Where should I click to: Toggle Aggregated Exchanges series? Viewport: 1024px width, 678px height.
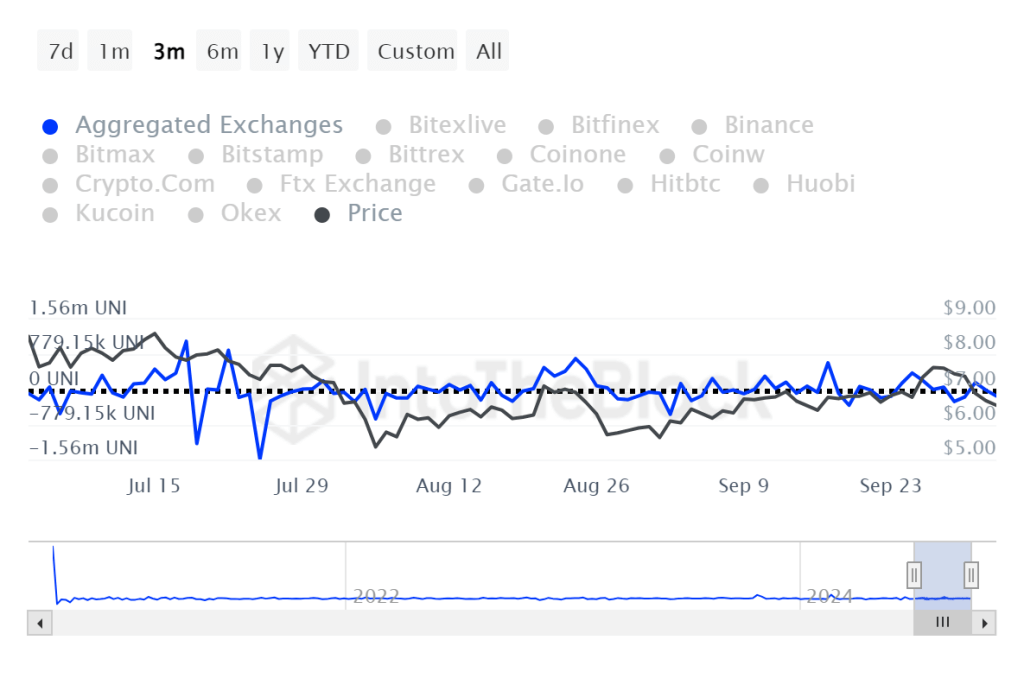click(193, 125)
